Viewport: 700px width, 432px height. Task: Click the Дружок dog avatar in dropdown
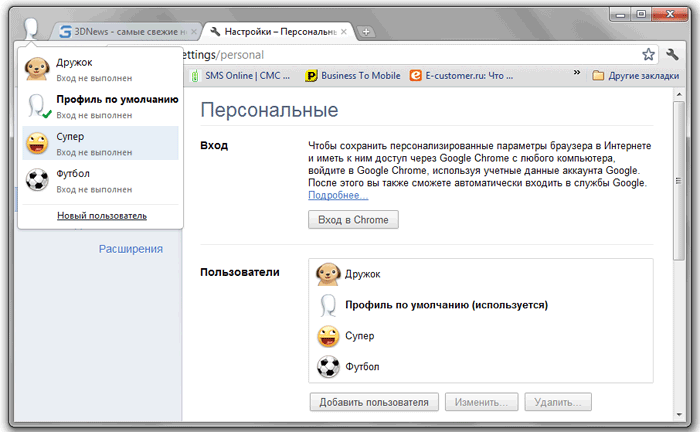37,69
